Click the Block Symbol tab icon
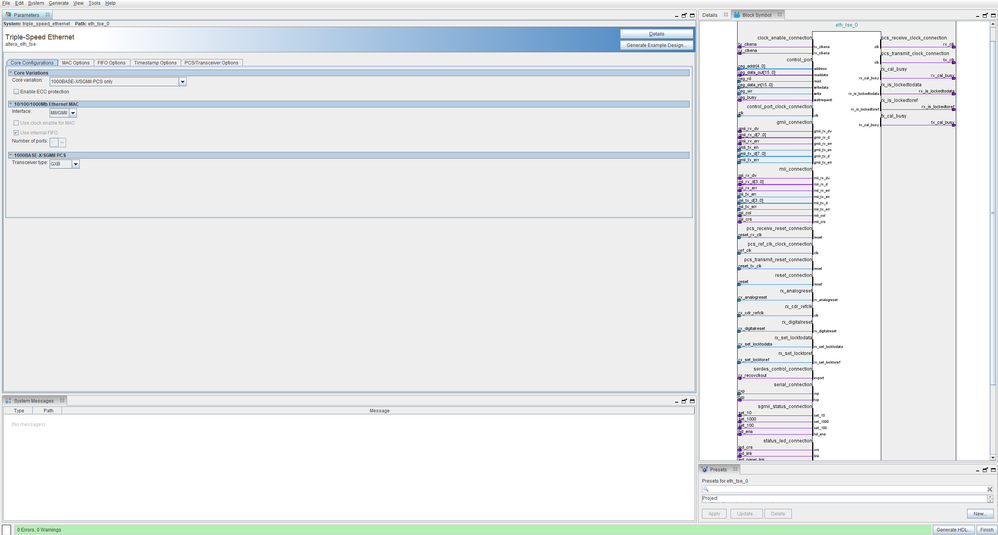Image resolution: width=998 pixels, height=535 pixels. [x=736, y=15]
